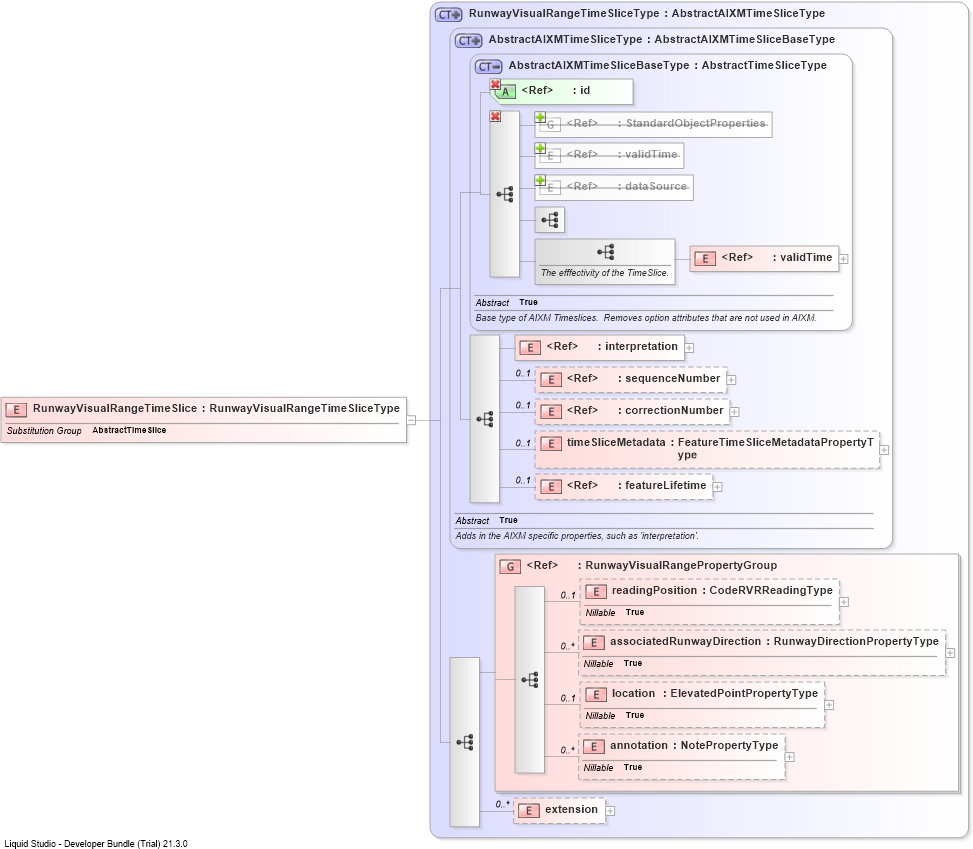Select the sequence compositor beside interpretation elements
The height and width of the screenshot is (849, 973).
485,419
